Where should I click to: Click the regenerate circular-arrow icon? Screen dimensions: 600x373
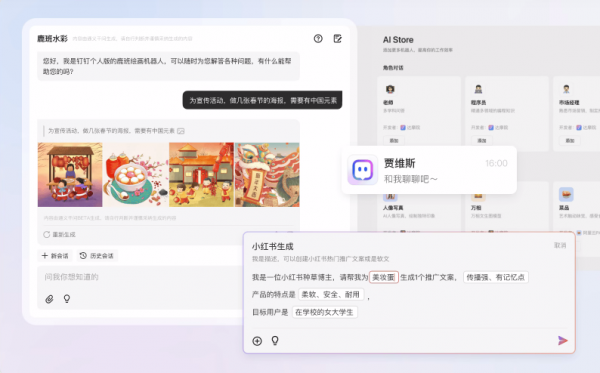pos(46,235)
